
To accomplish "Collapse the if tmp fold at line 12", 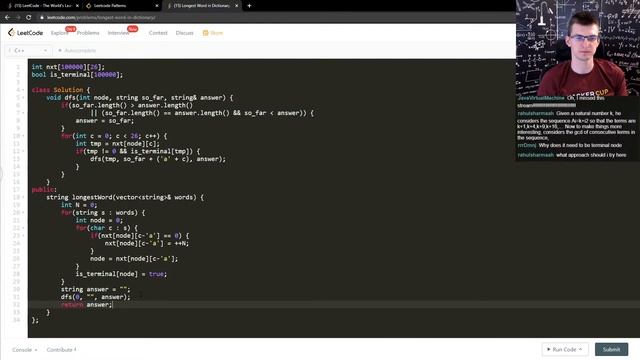I will [23, 151].
